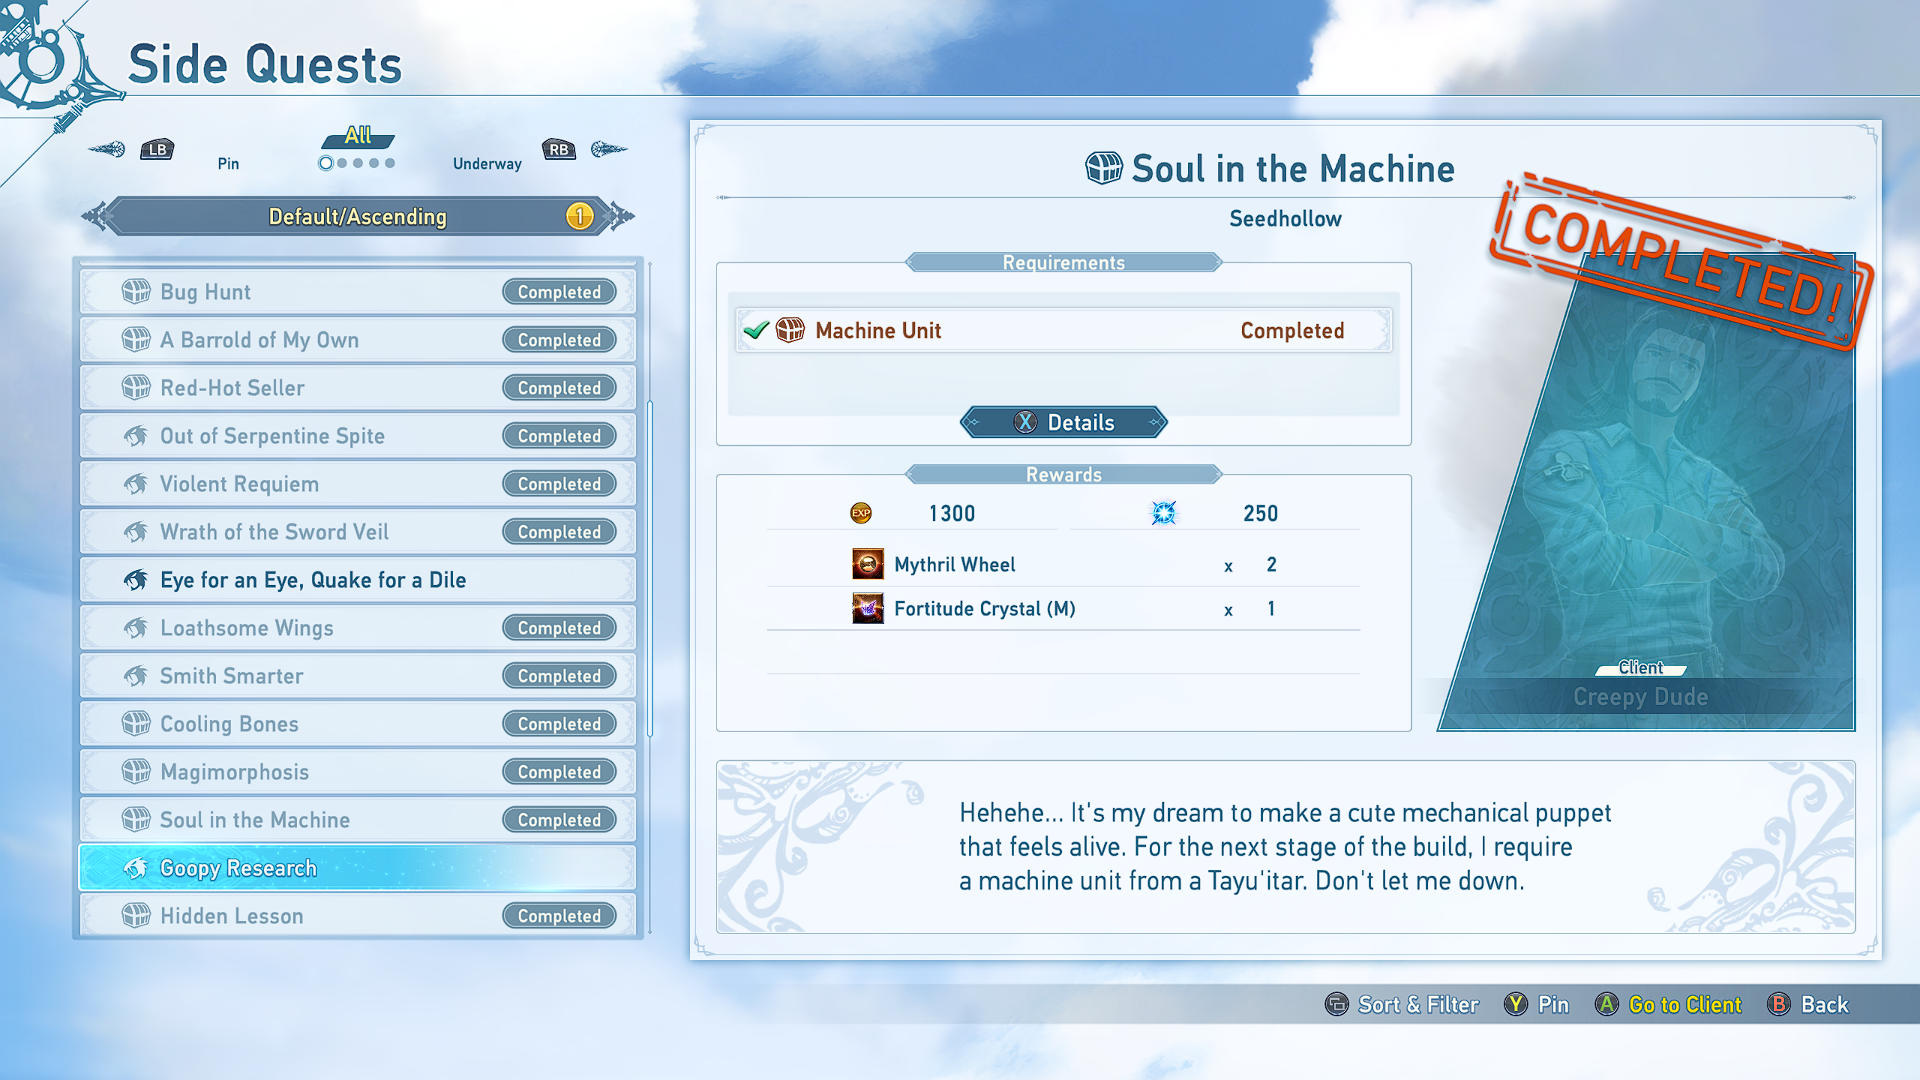Select the last tab page indicator dot

click(x=390, y=163)
